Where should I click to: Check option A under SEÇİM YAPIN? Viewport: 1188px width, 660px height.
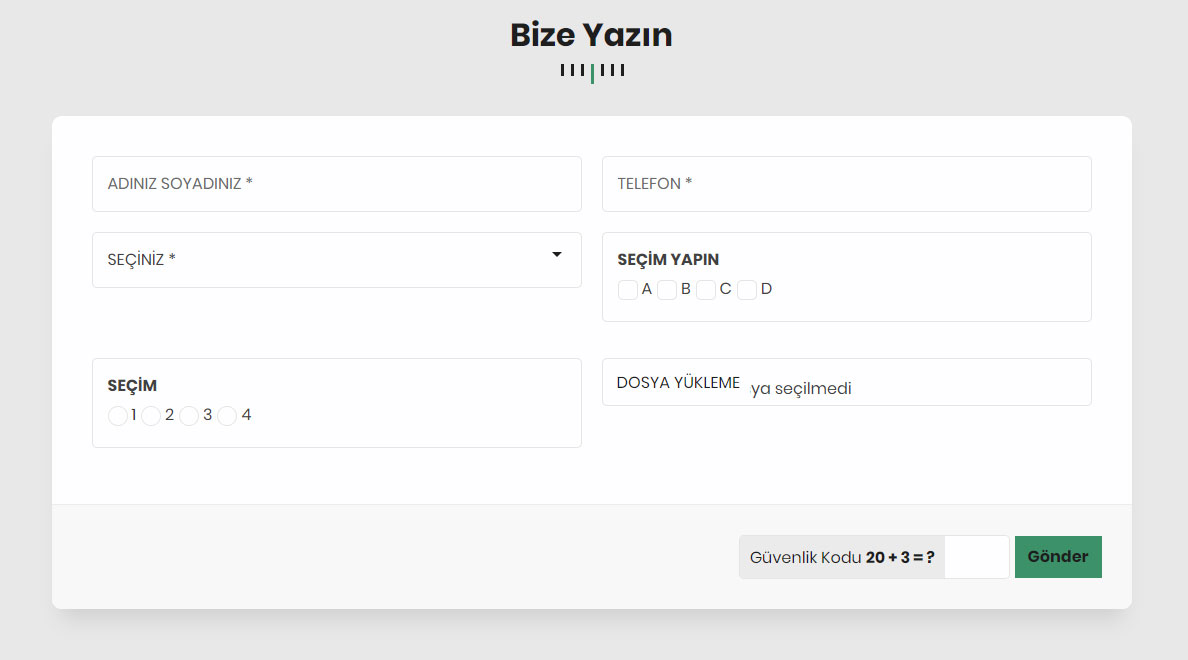coord(628,289)
